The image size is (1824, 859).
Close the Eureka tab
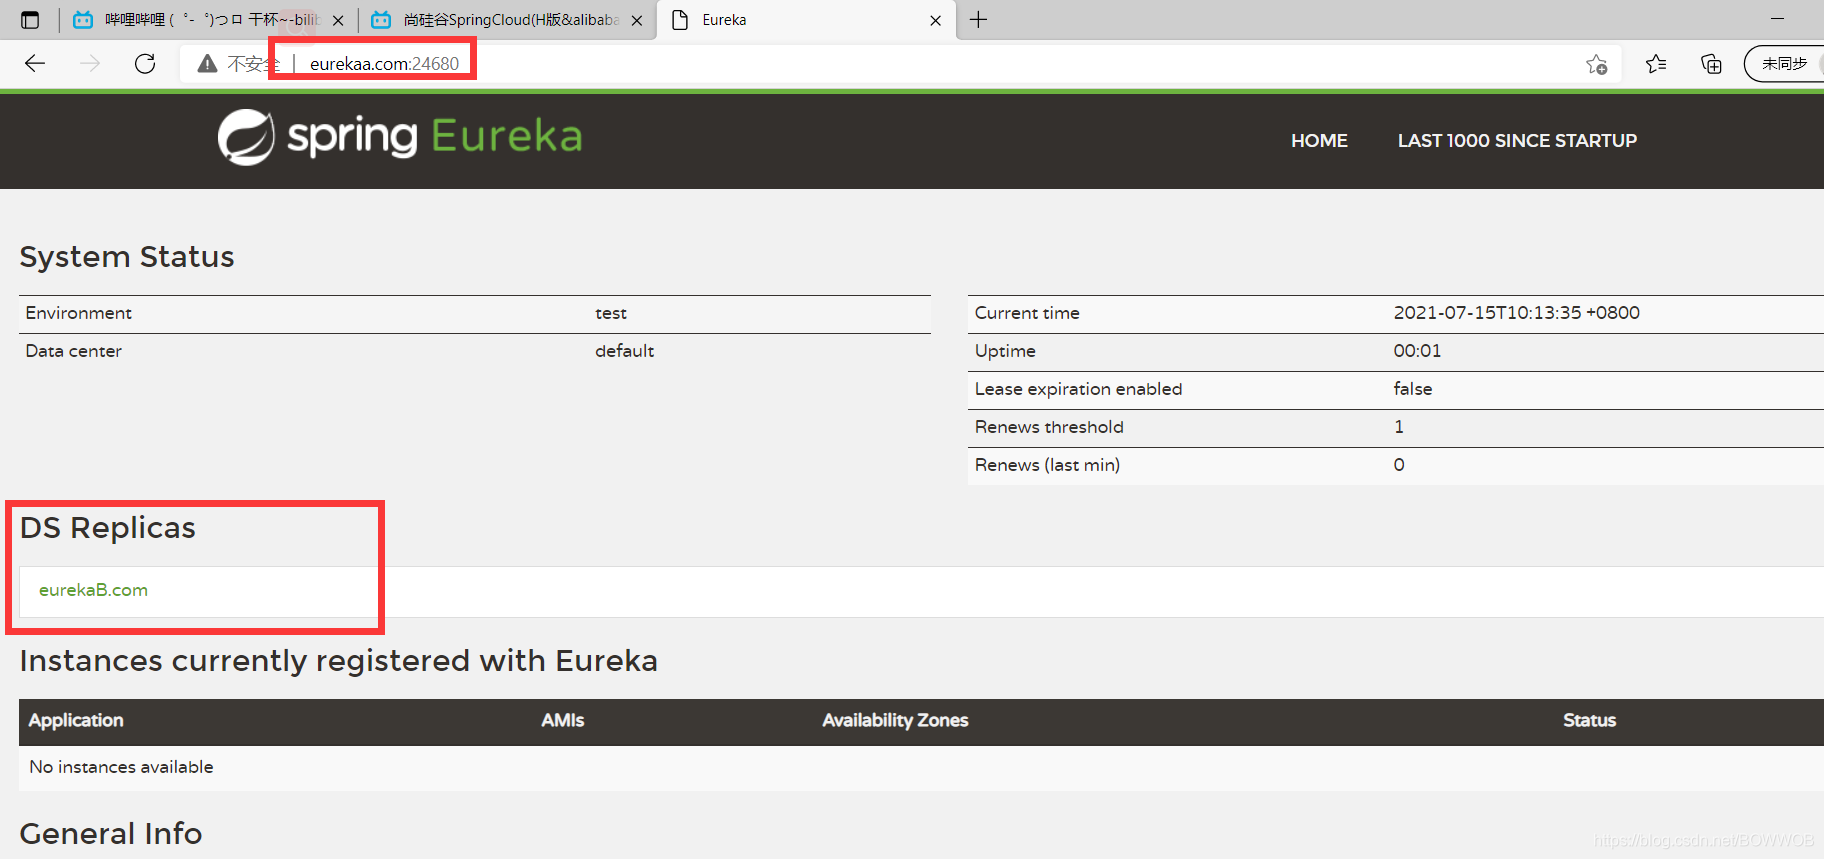coord(936,20)
